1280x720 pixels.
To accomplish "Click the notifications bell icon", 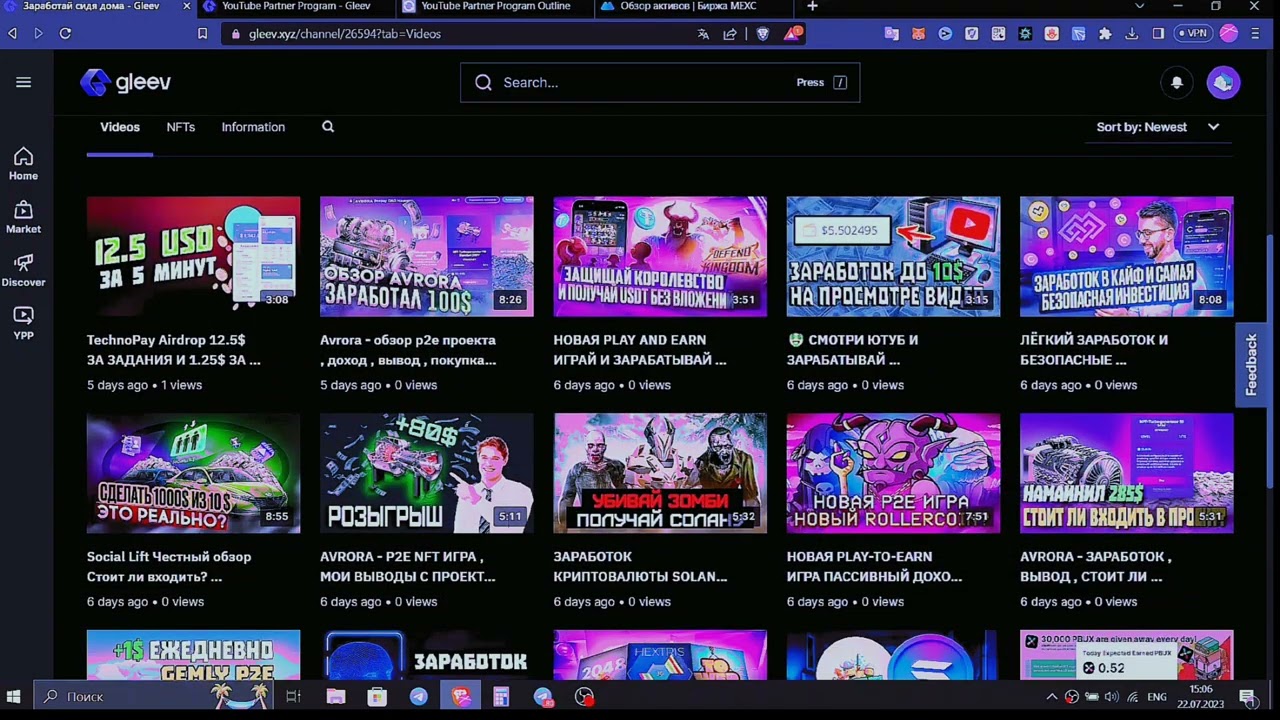I will [x=1177, y=82].
